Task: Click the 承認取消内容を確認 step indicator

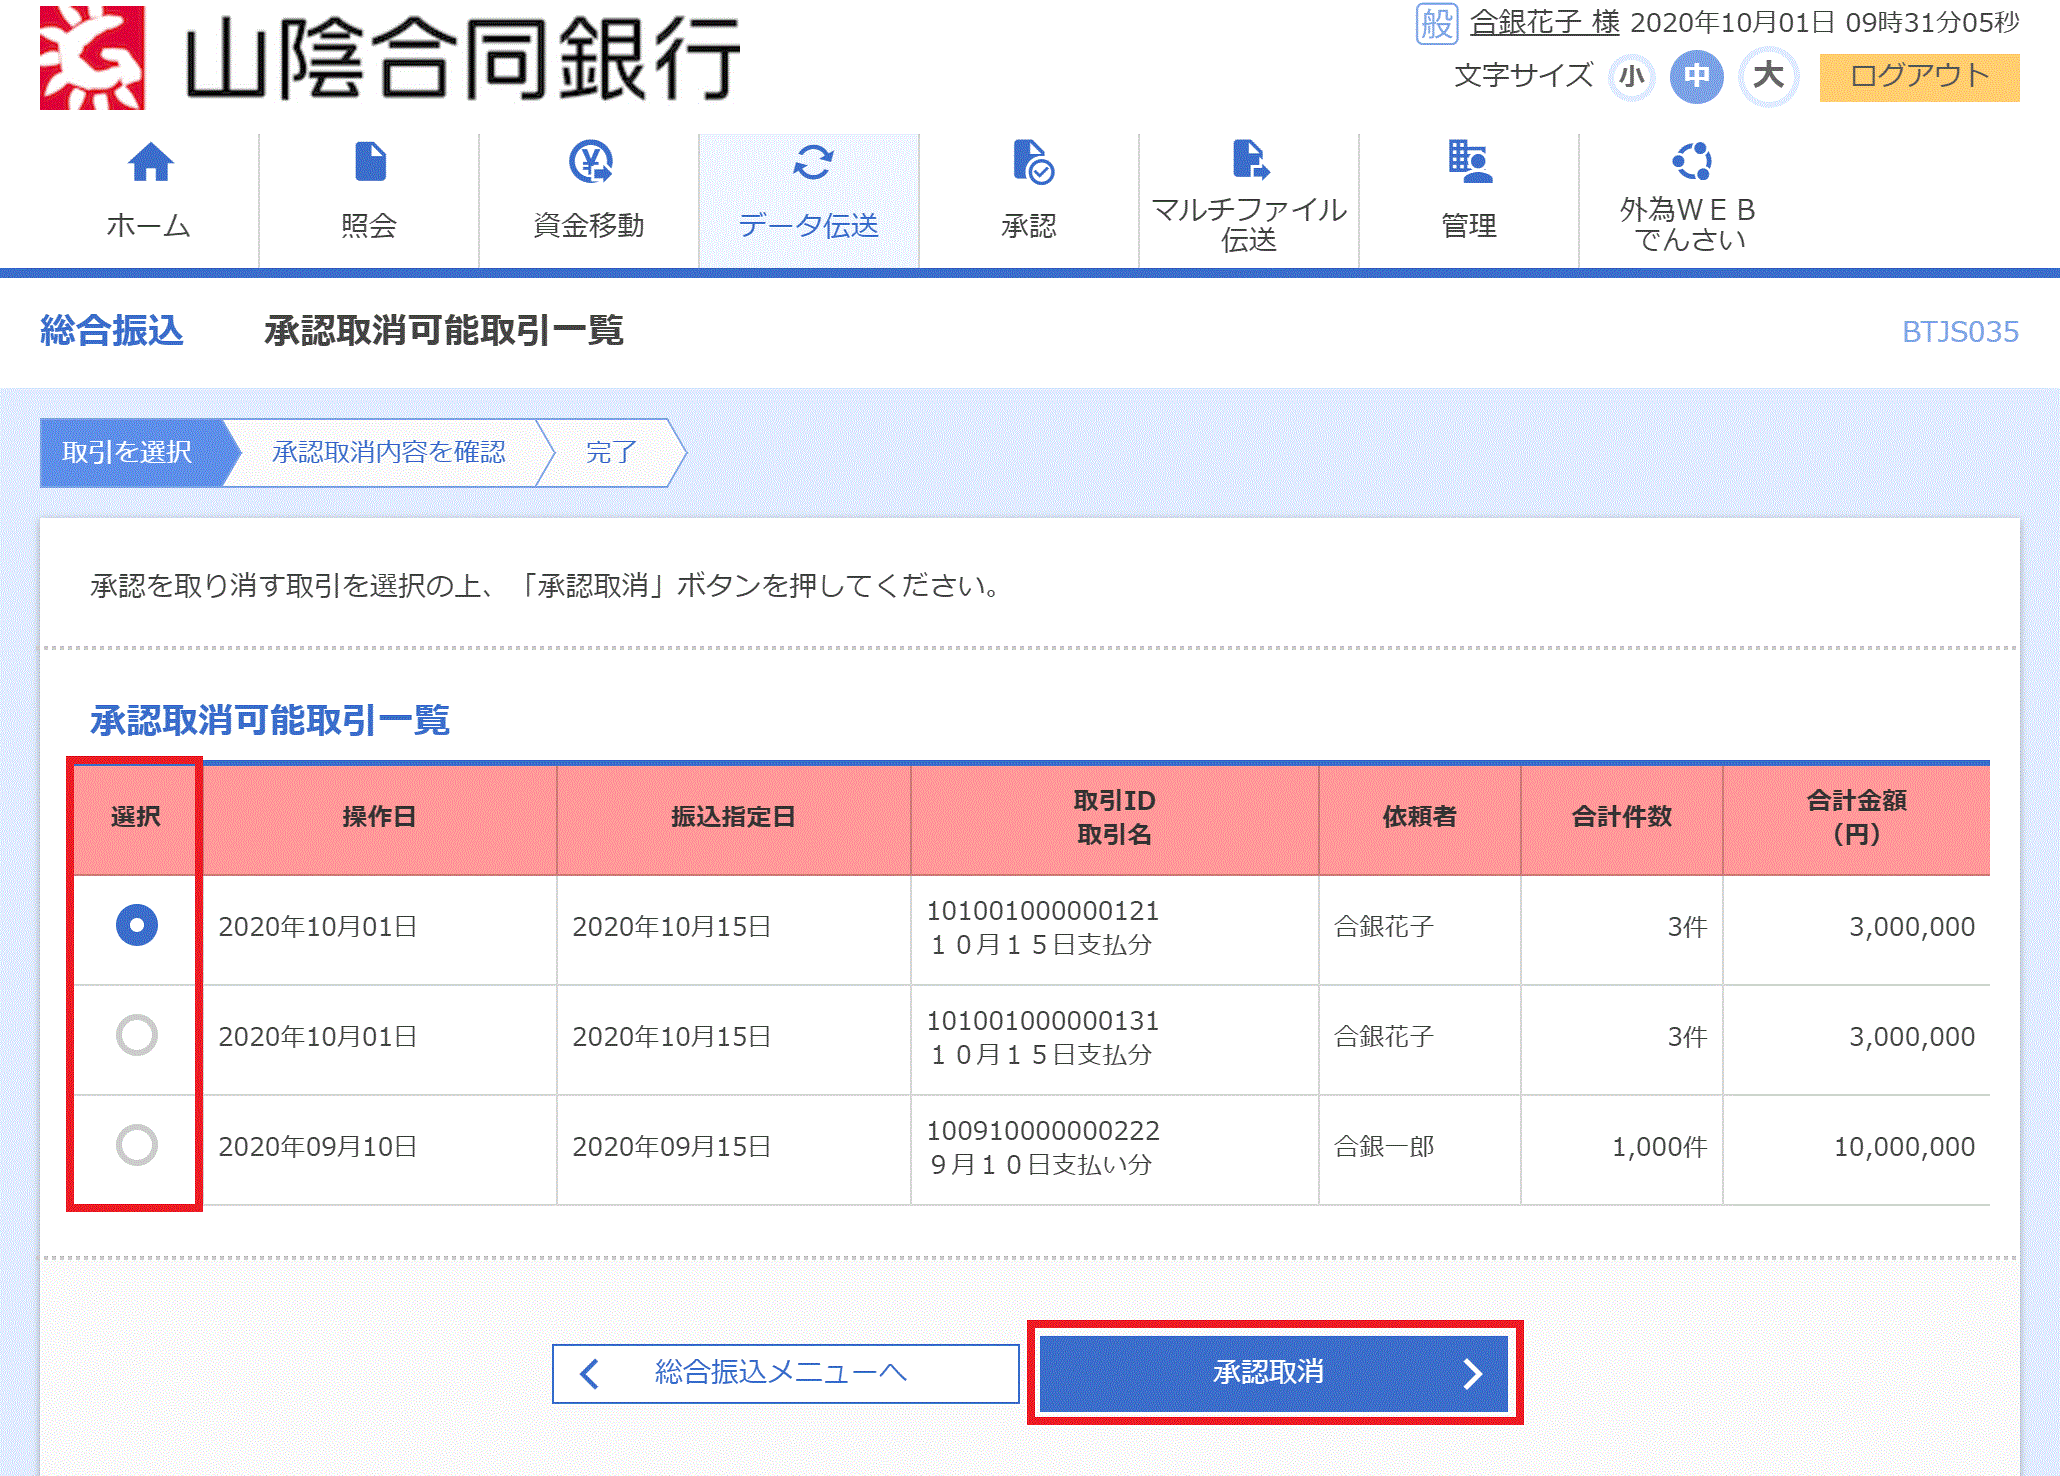Action: pyautogui.click(x=389, y=453)
